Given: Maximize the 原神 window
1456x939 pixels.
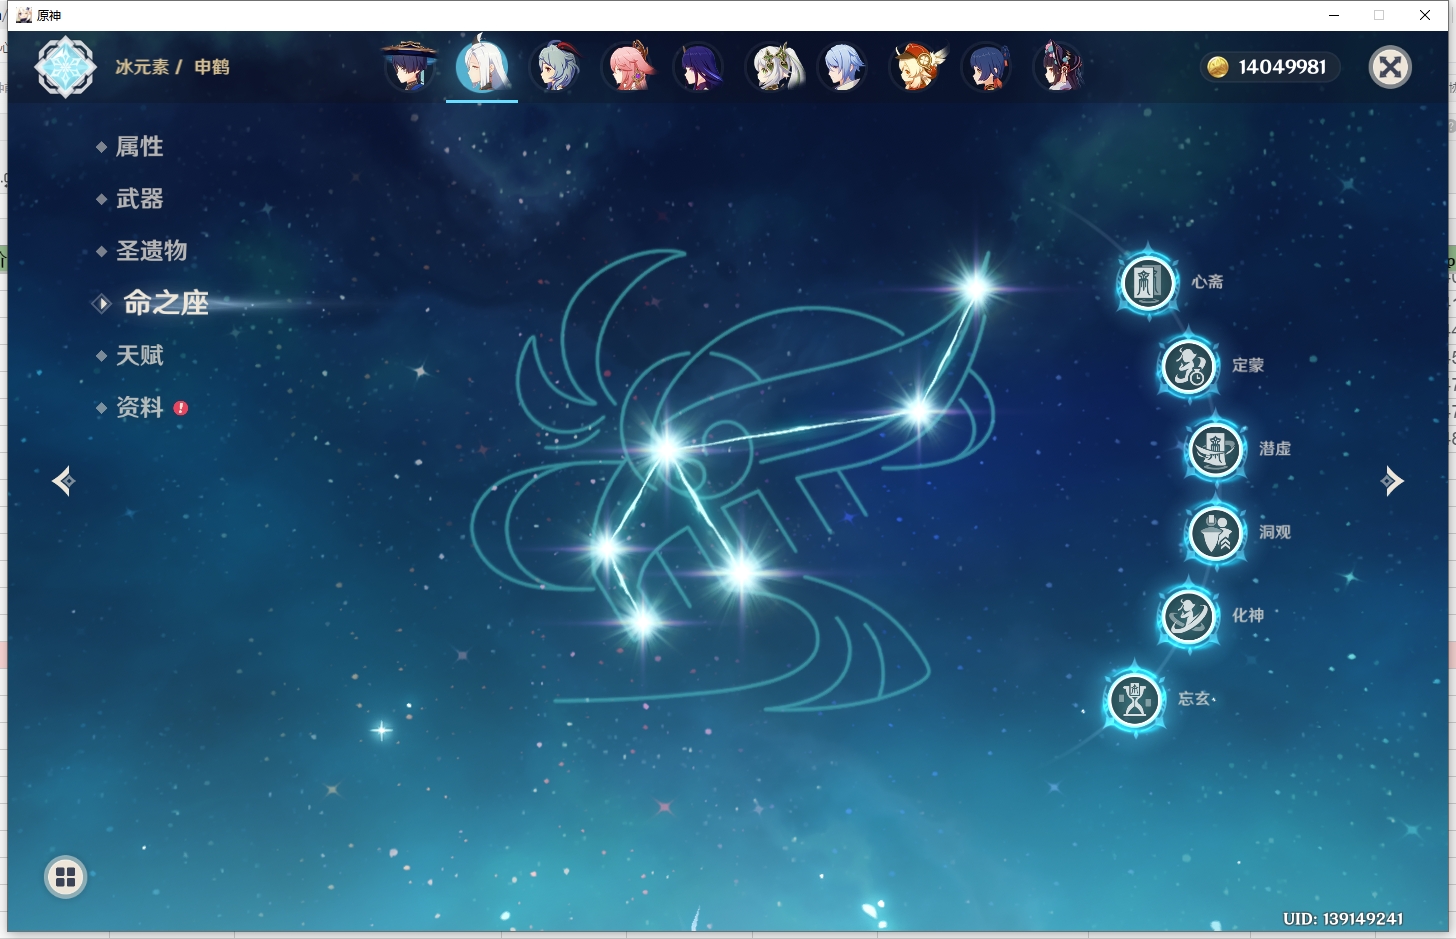Looking at the screenshot, I should 1379,15.
